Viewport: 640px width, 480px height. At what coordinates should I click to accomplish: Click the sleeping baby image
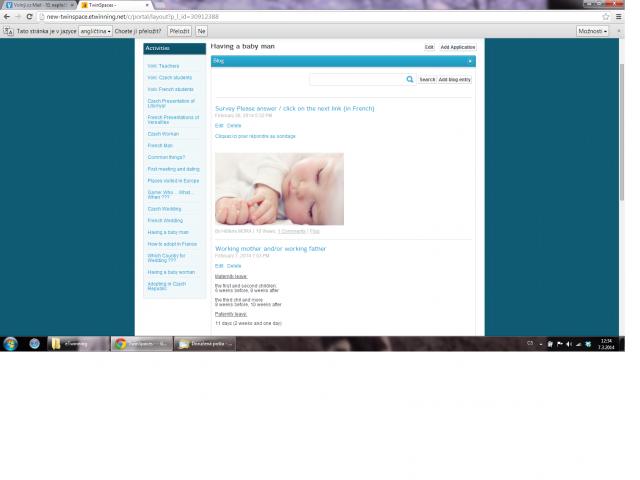(279, 189)
